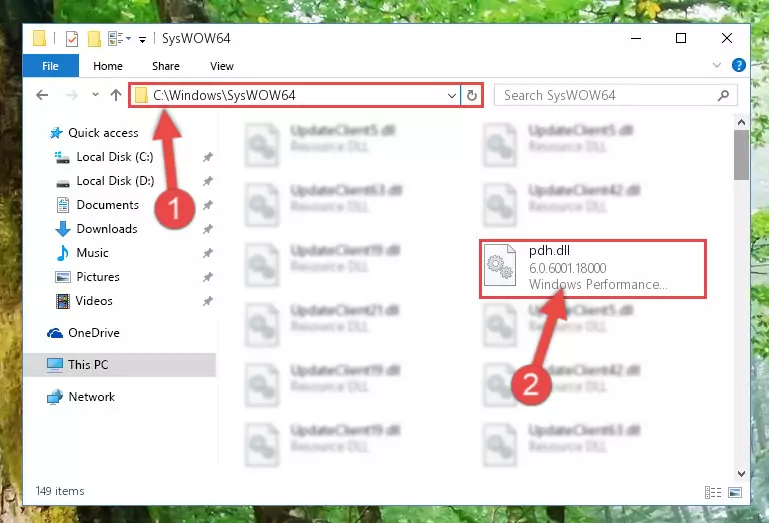
Task: Click the Network icon in sidebar
Action: tap(55, 396)
